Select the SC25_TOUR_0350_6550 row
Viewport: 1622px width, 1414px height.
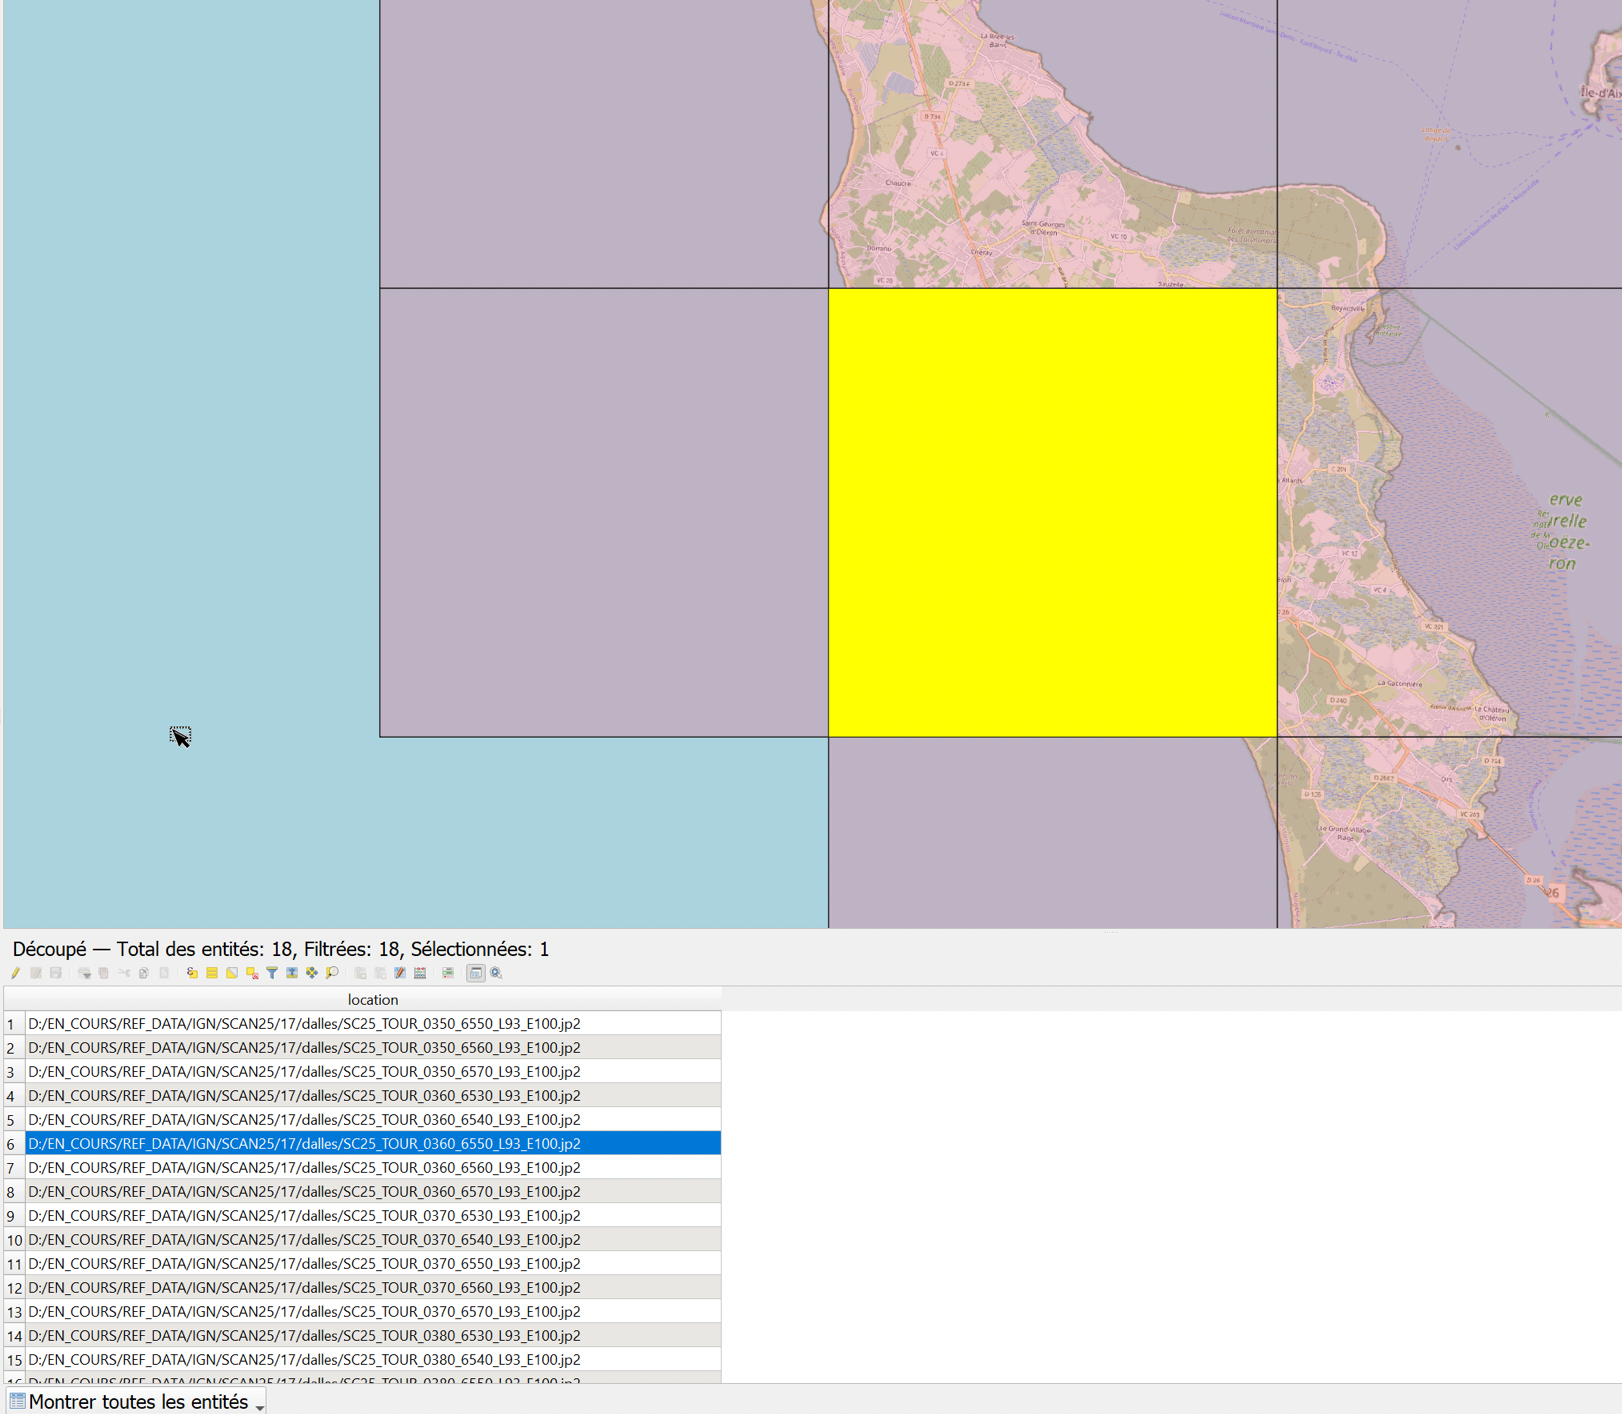[x=304, y=1024]
